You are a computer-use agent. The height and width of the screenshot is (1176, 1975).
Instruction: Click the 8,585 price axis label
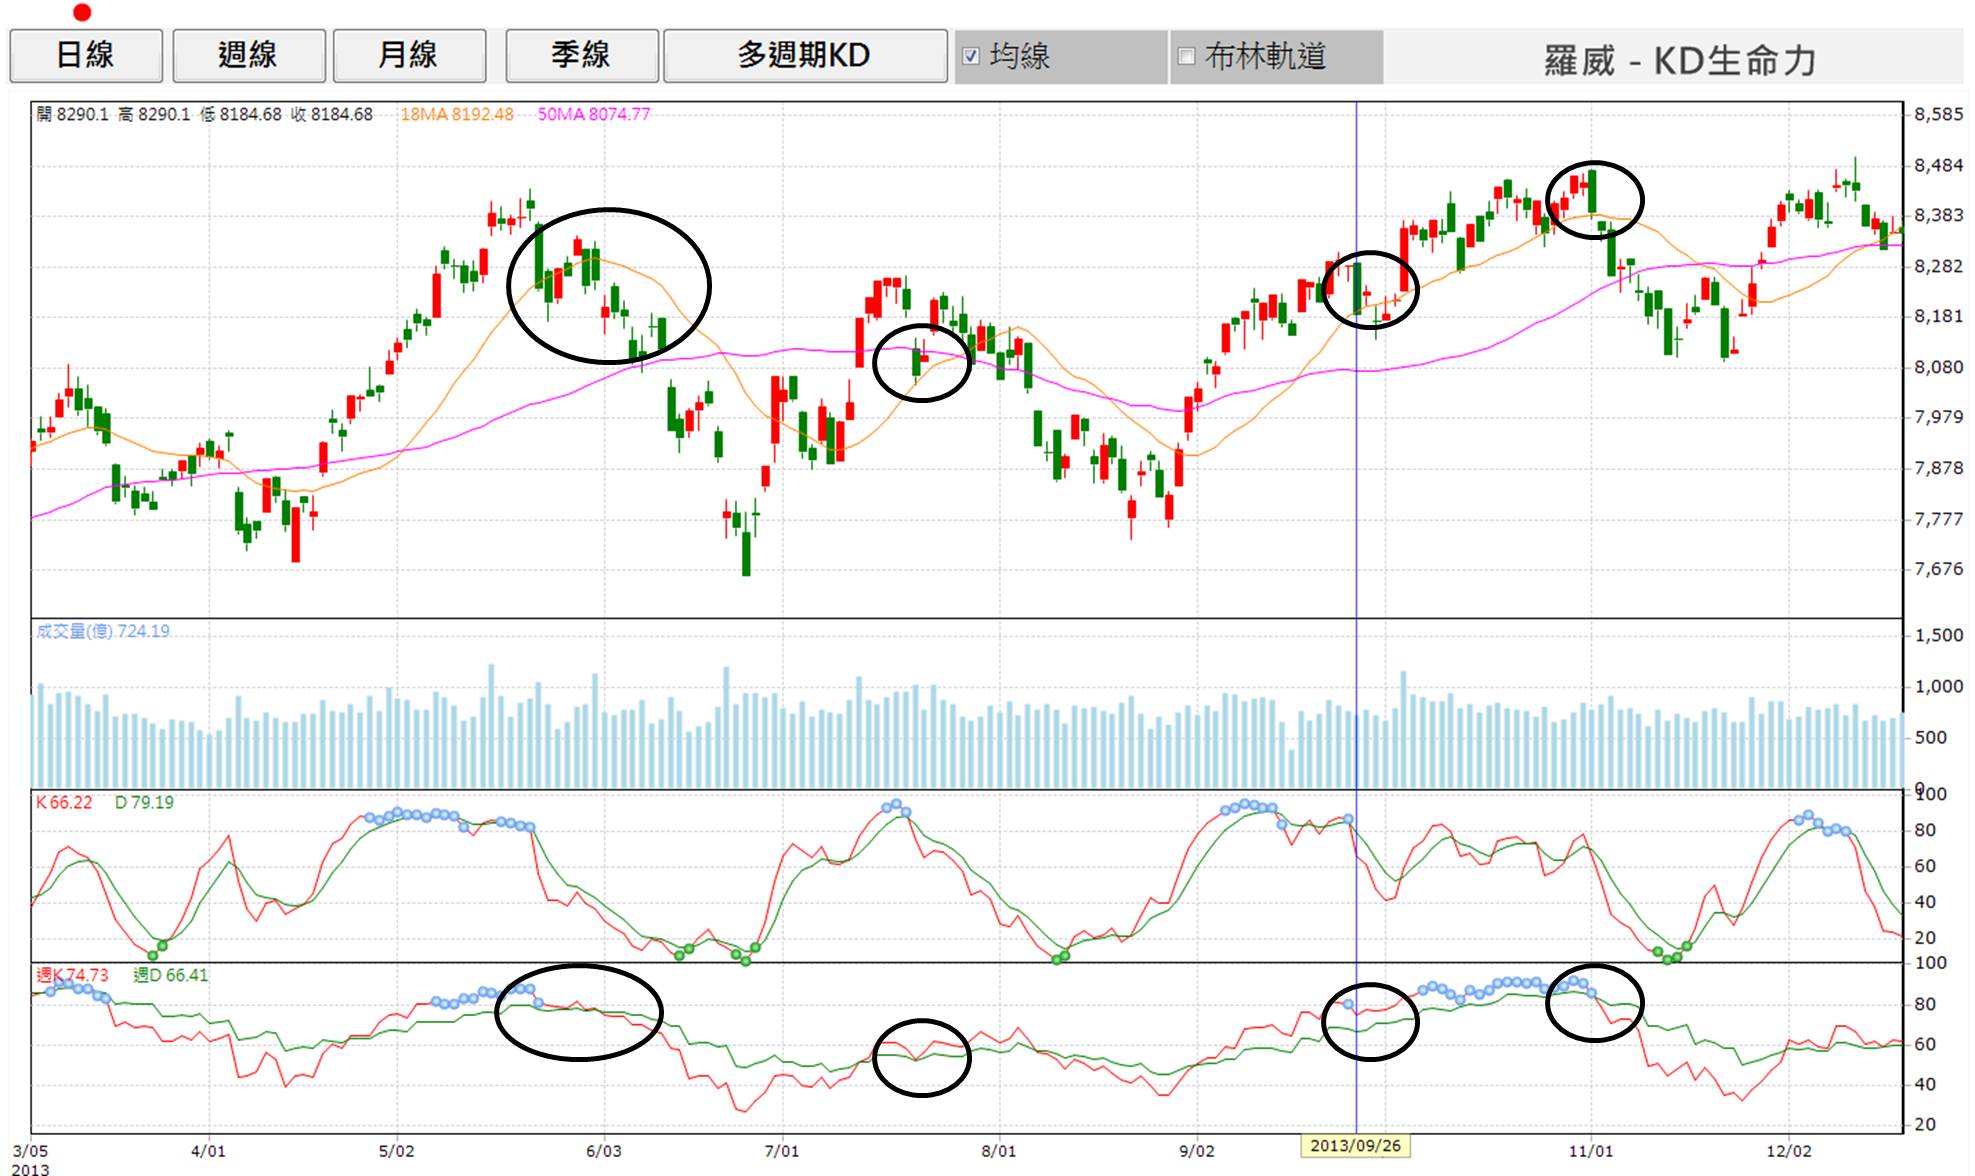(1938, 114)
